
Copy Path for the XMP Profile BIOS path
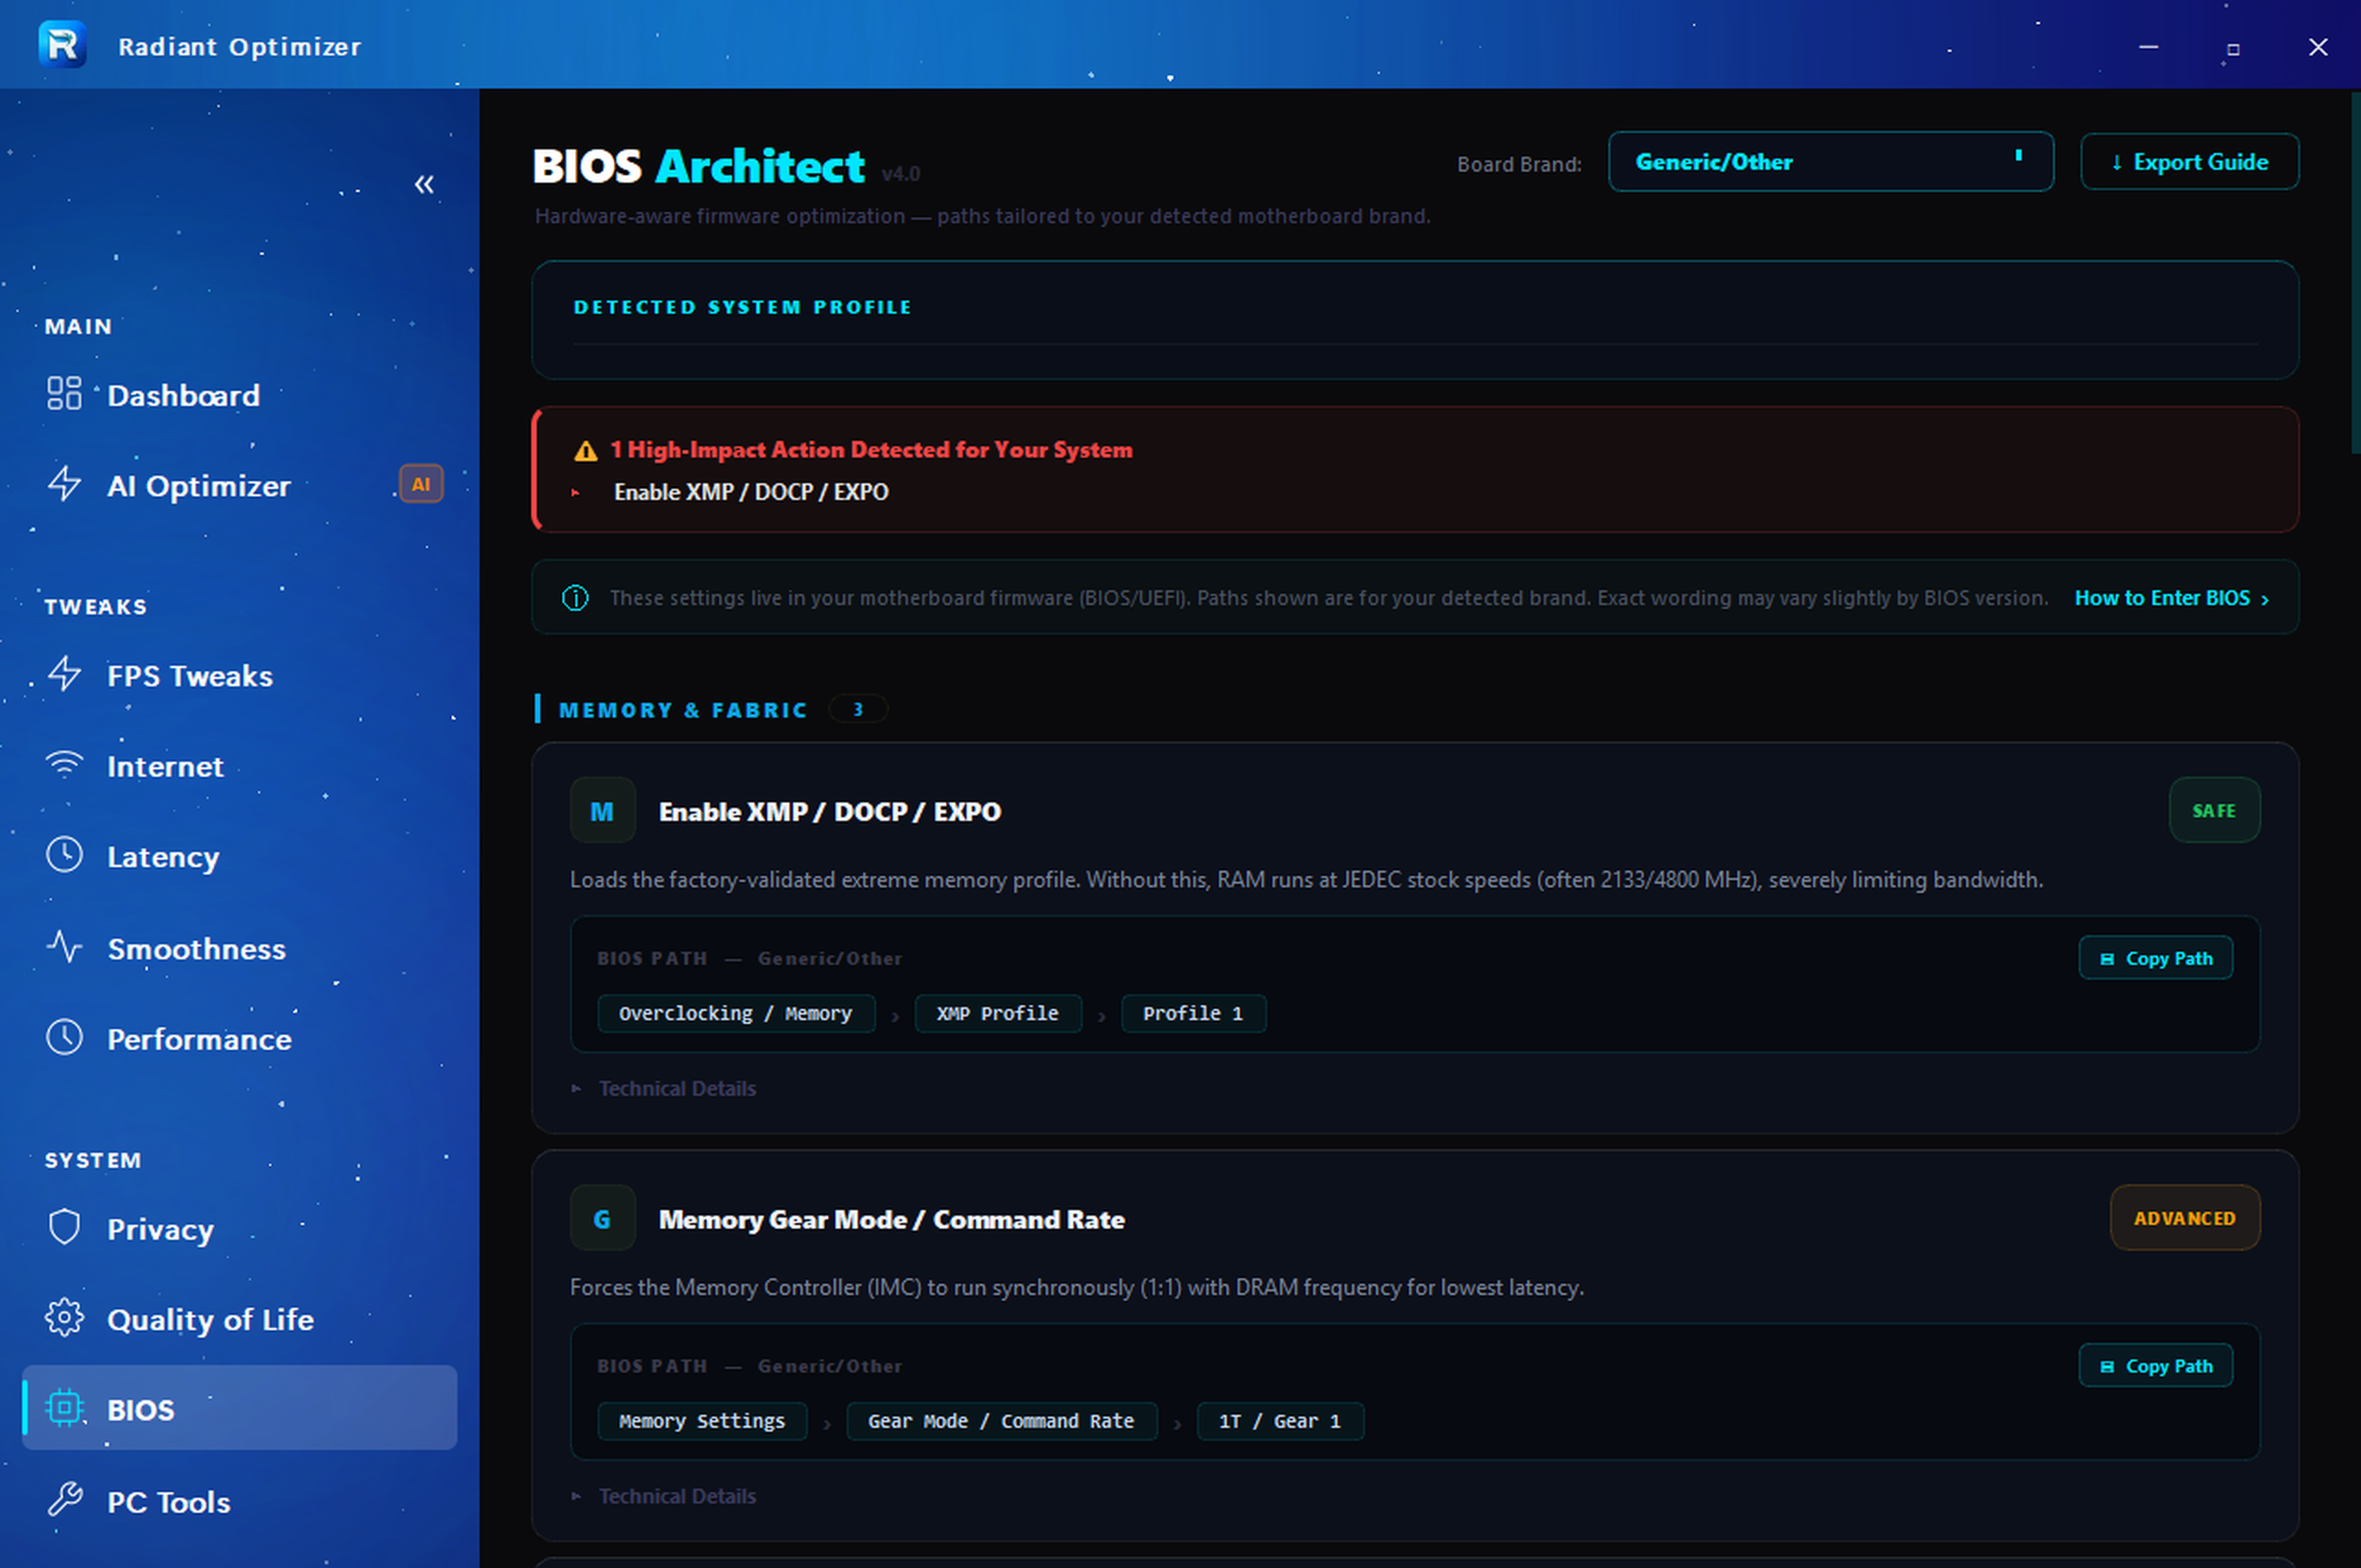2155,957
